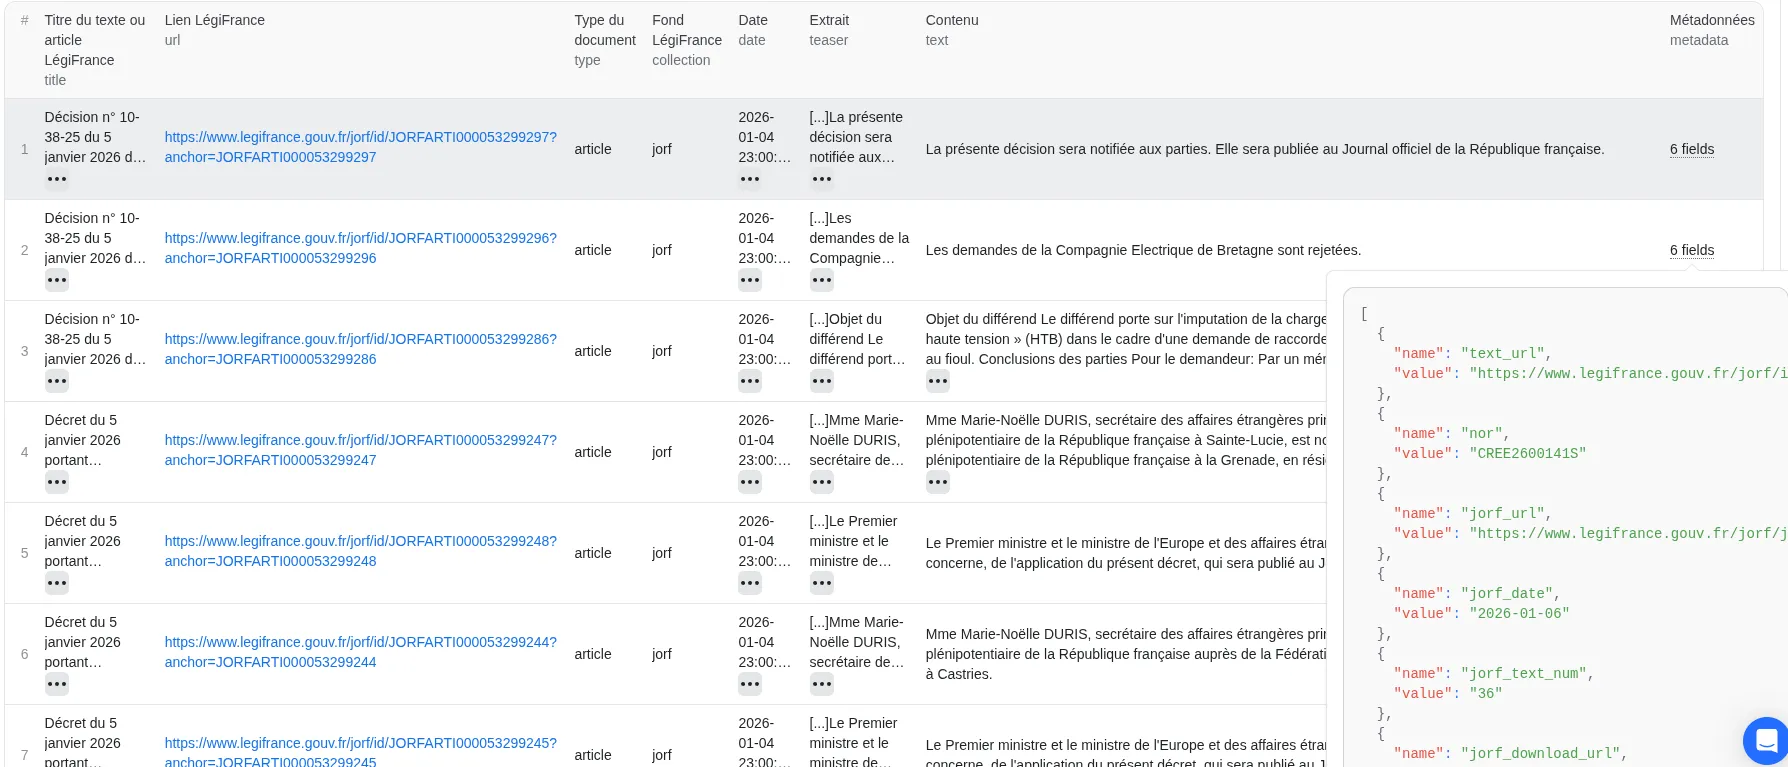Expand teaser 'Objet du différend' in row 3
1788x767 pixels.
(x=822, y=382)
